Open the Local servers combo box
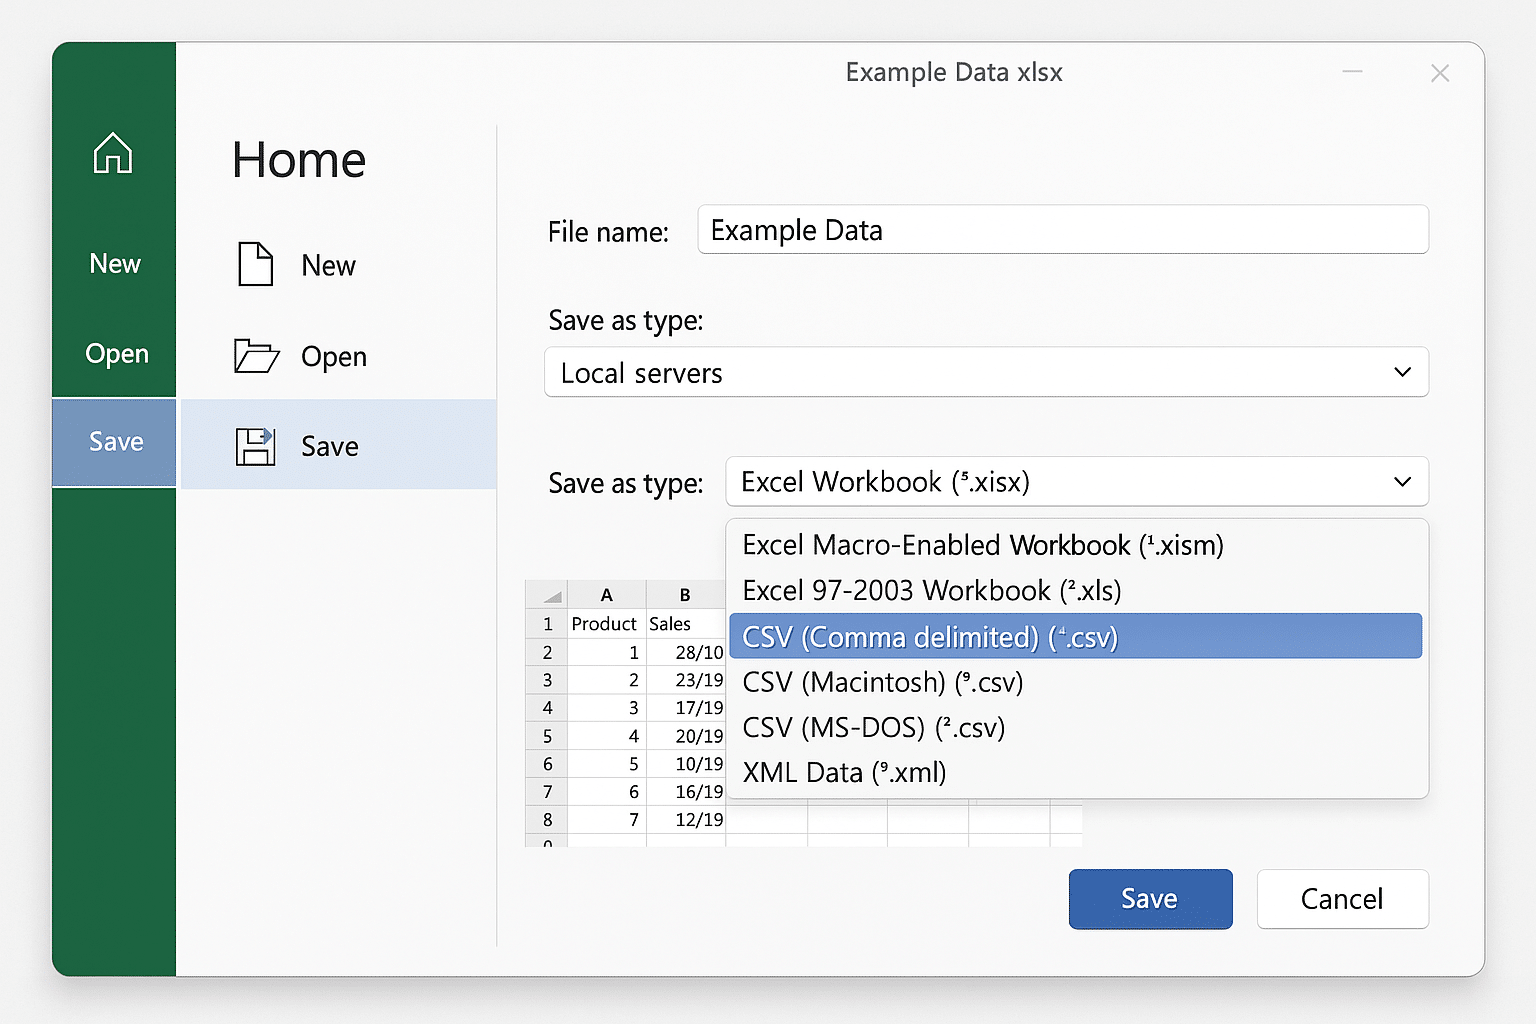Screen dimensions: 1536x1024 (986, 372)
